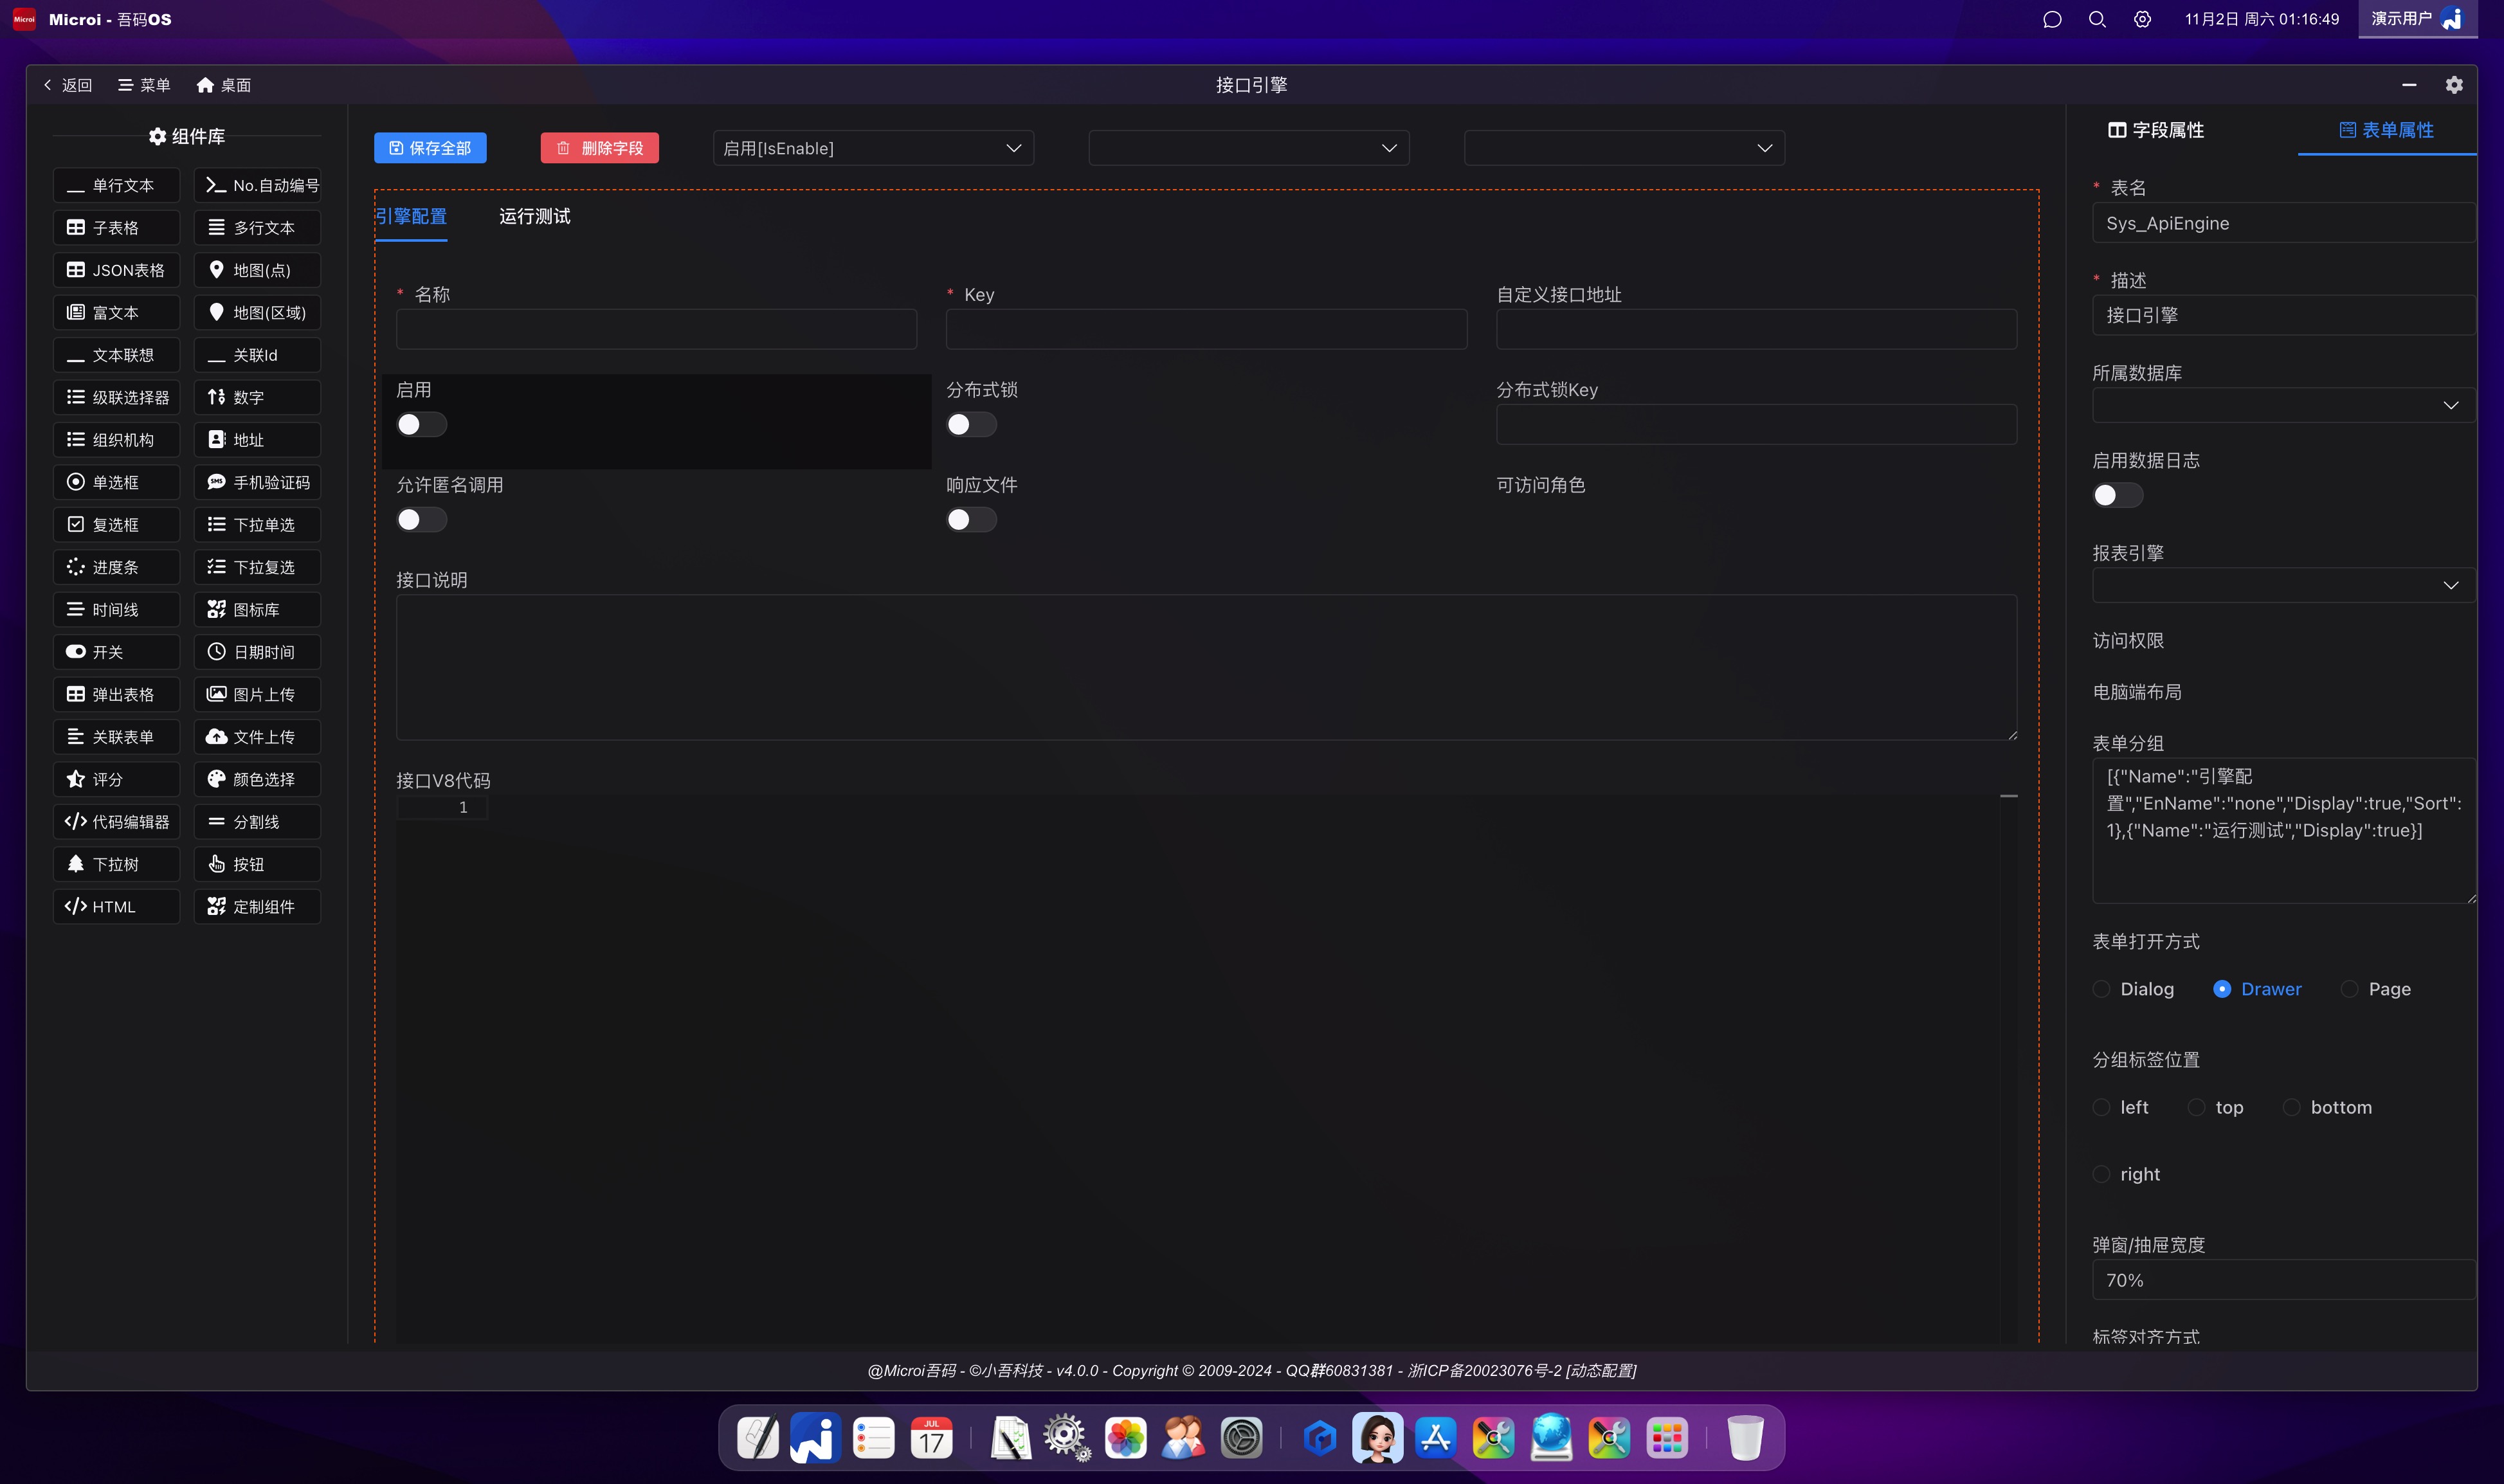The image size is (2504, 1484).
Task: Toggle the 分布式锁 switch
Action: click(x=971, y=425)
